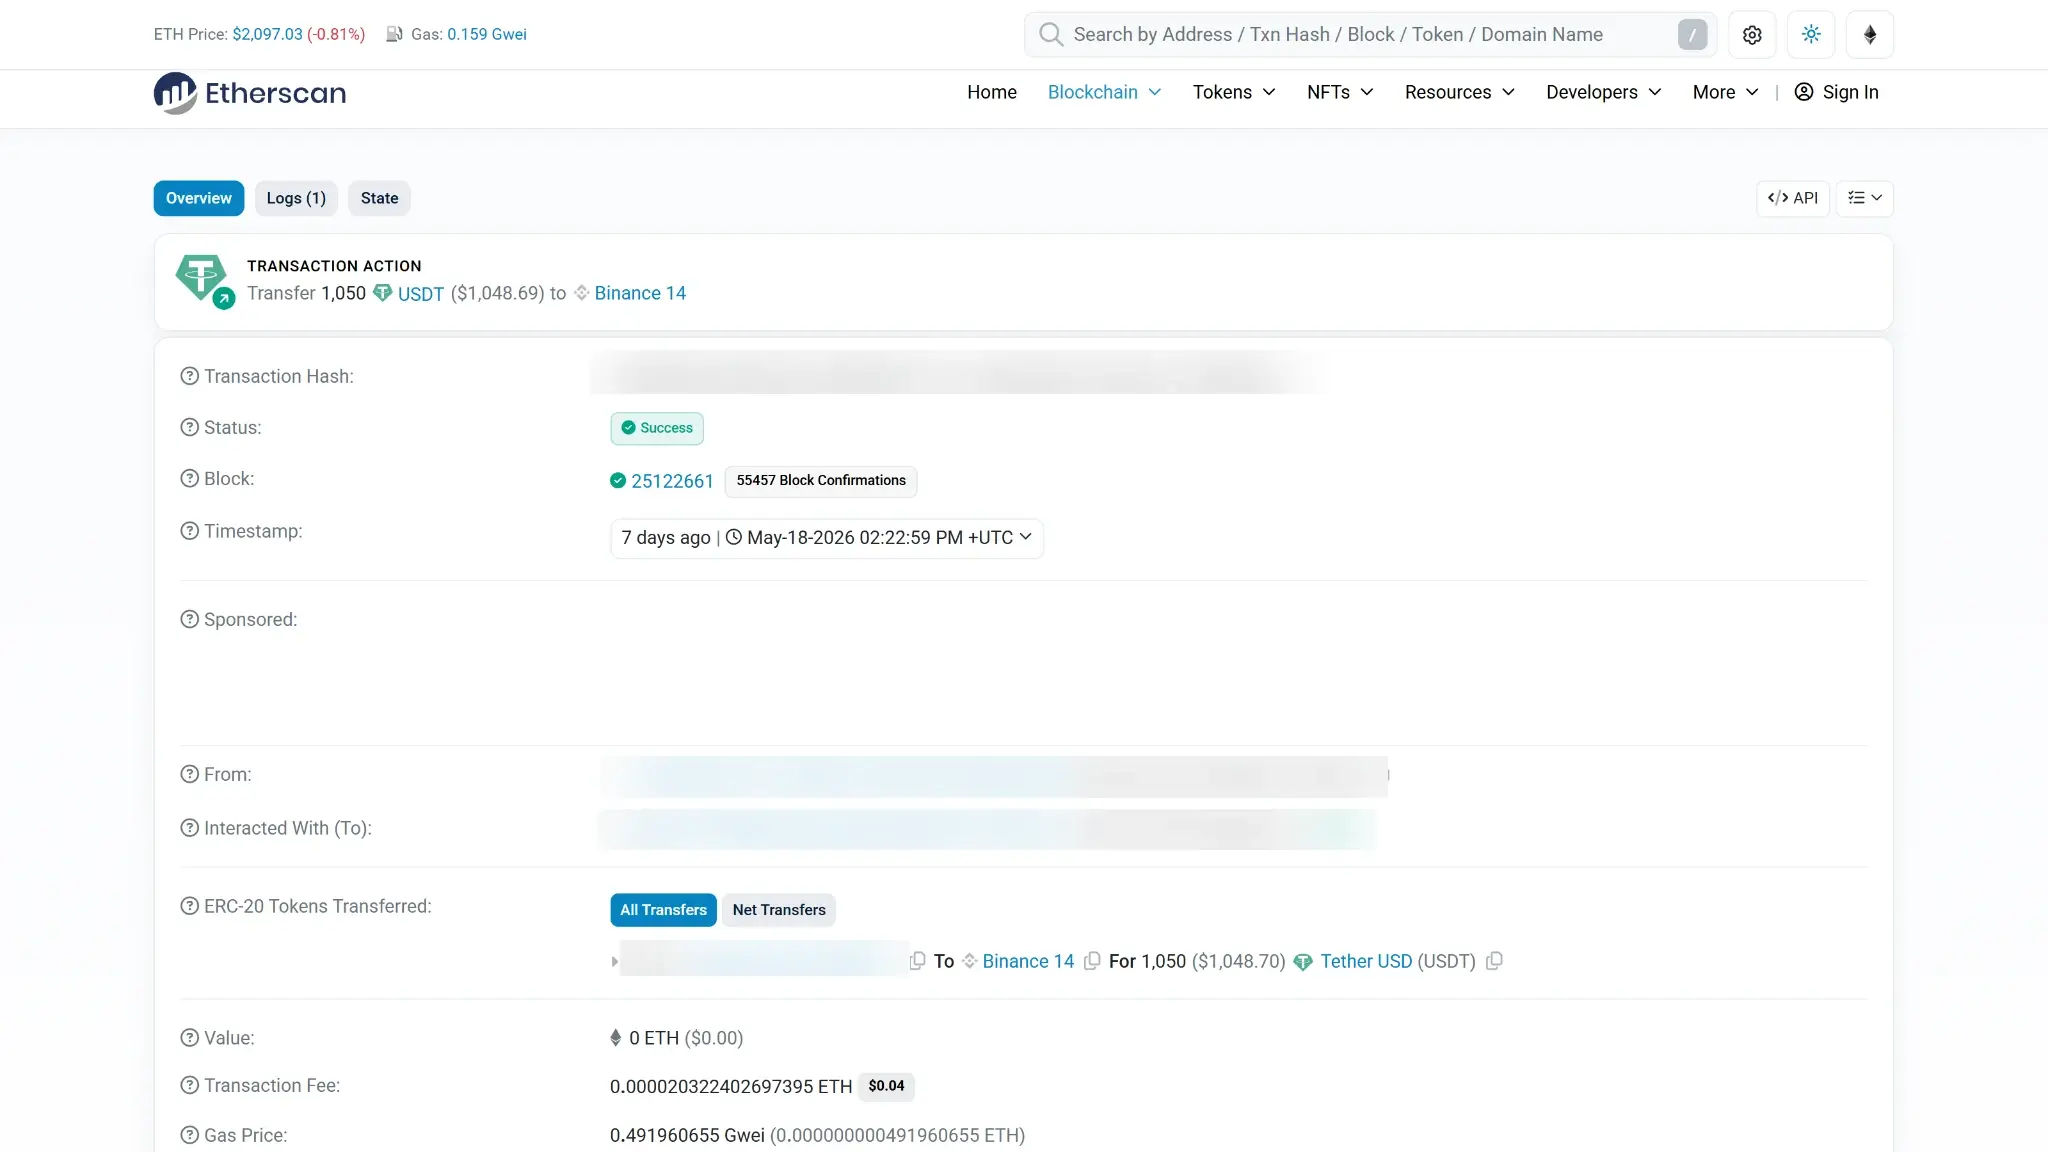This screenshot has width=2048, height=1152.
Task: Click the Etherscan logo
Action: point(250,93)
